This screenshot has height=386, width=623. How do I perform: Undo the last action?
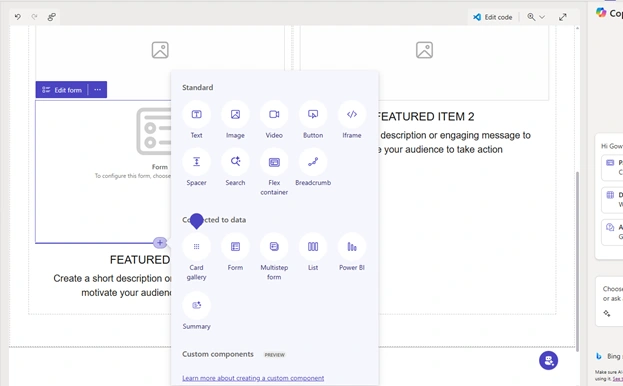pyautogui.click(x=18, y=17)
